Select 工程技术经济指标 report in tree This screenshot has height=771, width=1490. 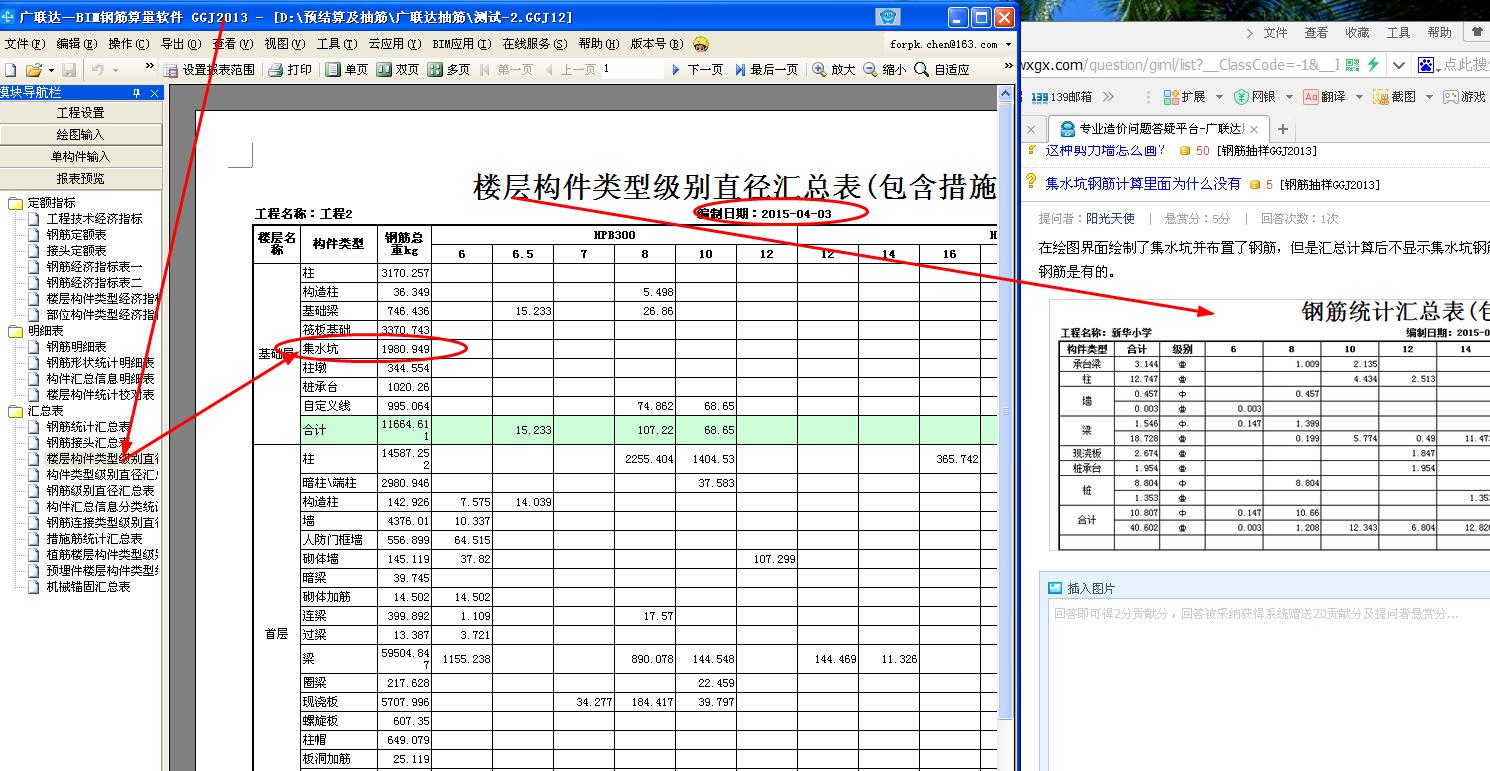94,219
